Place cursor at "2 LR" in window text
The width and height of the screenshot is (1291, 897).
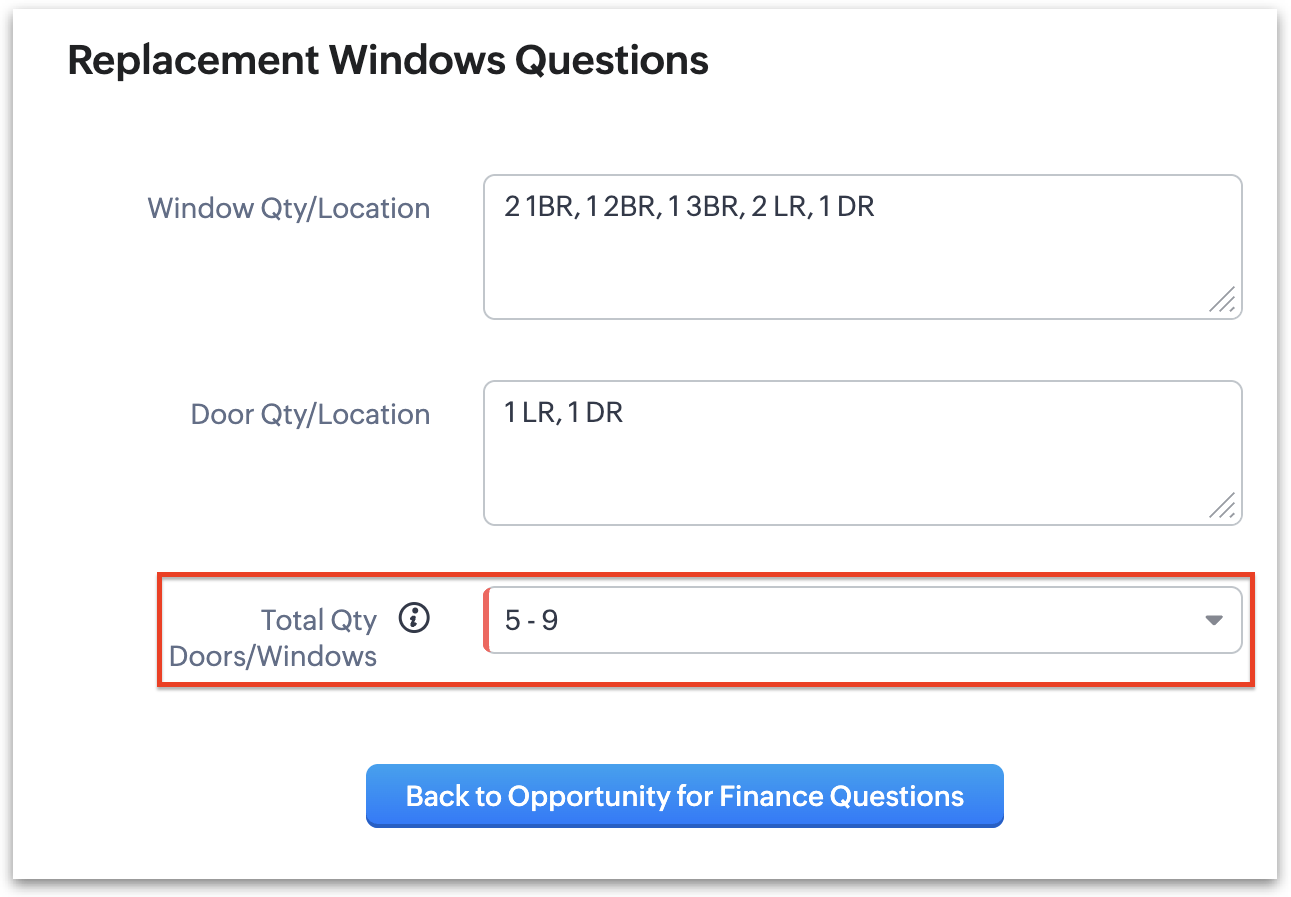pyautogui.click(x=776, y=208)
